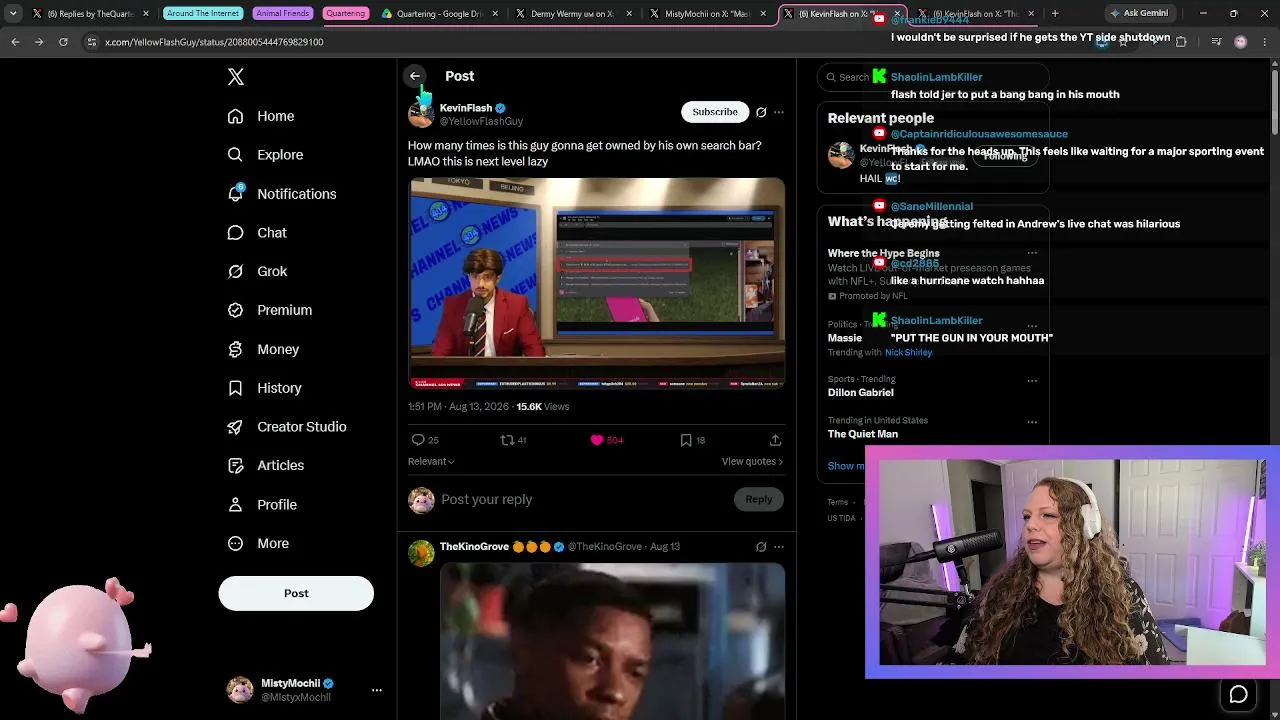Open the Ask Gemini button

pos(1138,14)
